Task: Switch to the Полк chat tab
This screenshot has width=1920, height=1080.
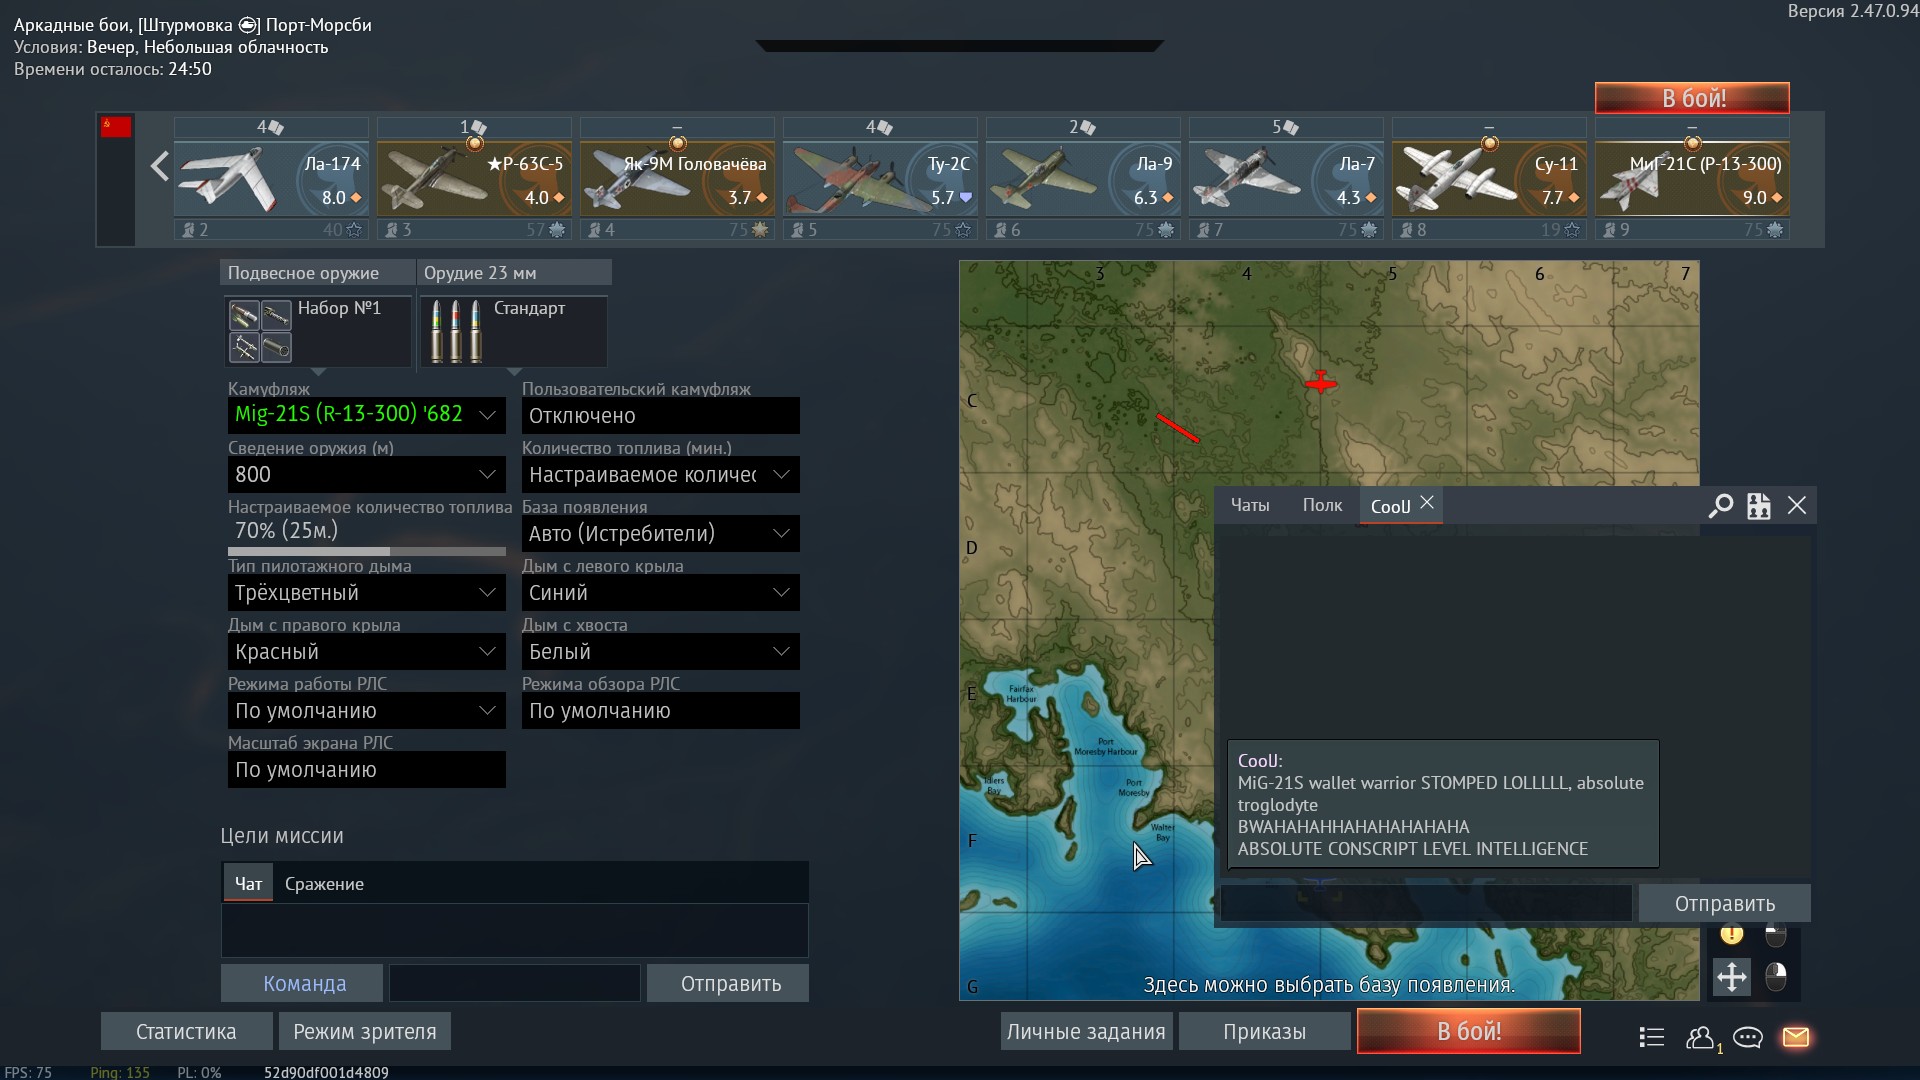Action: coord(1322,506)
